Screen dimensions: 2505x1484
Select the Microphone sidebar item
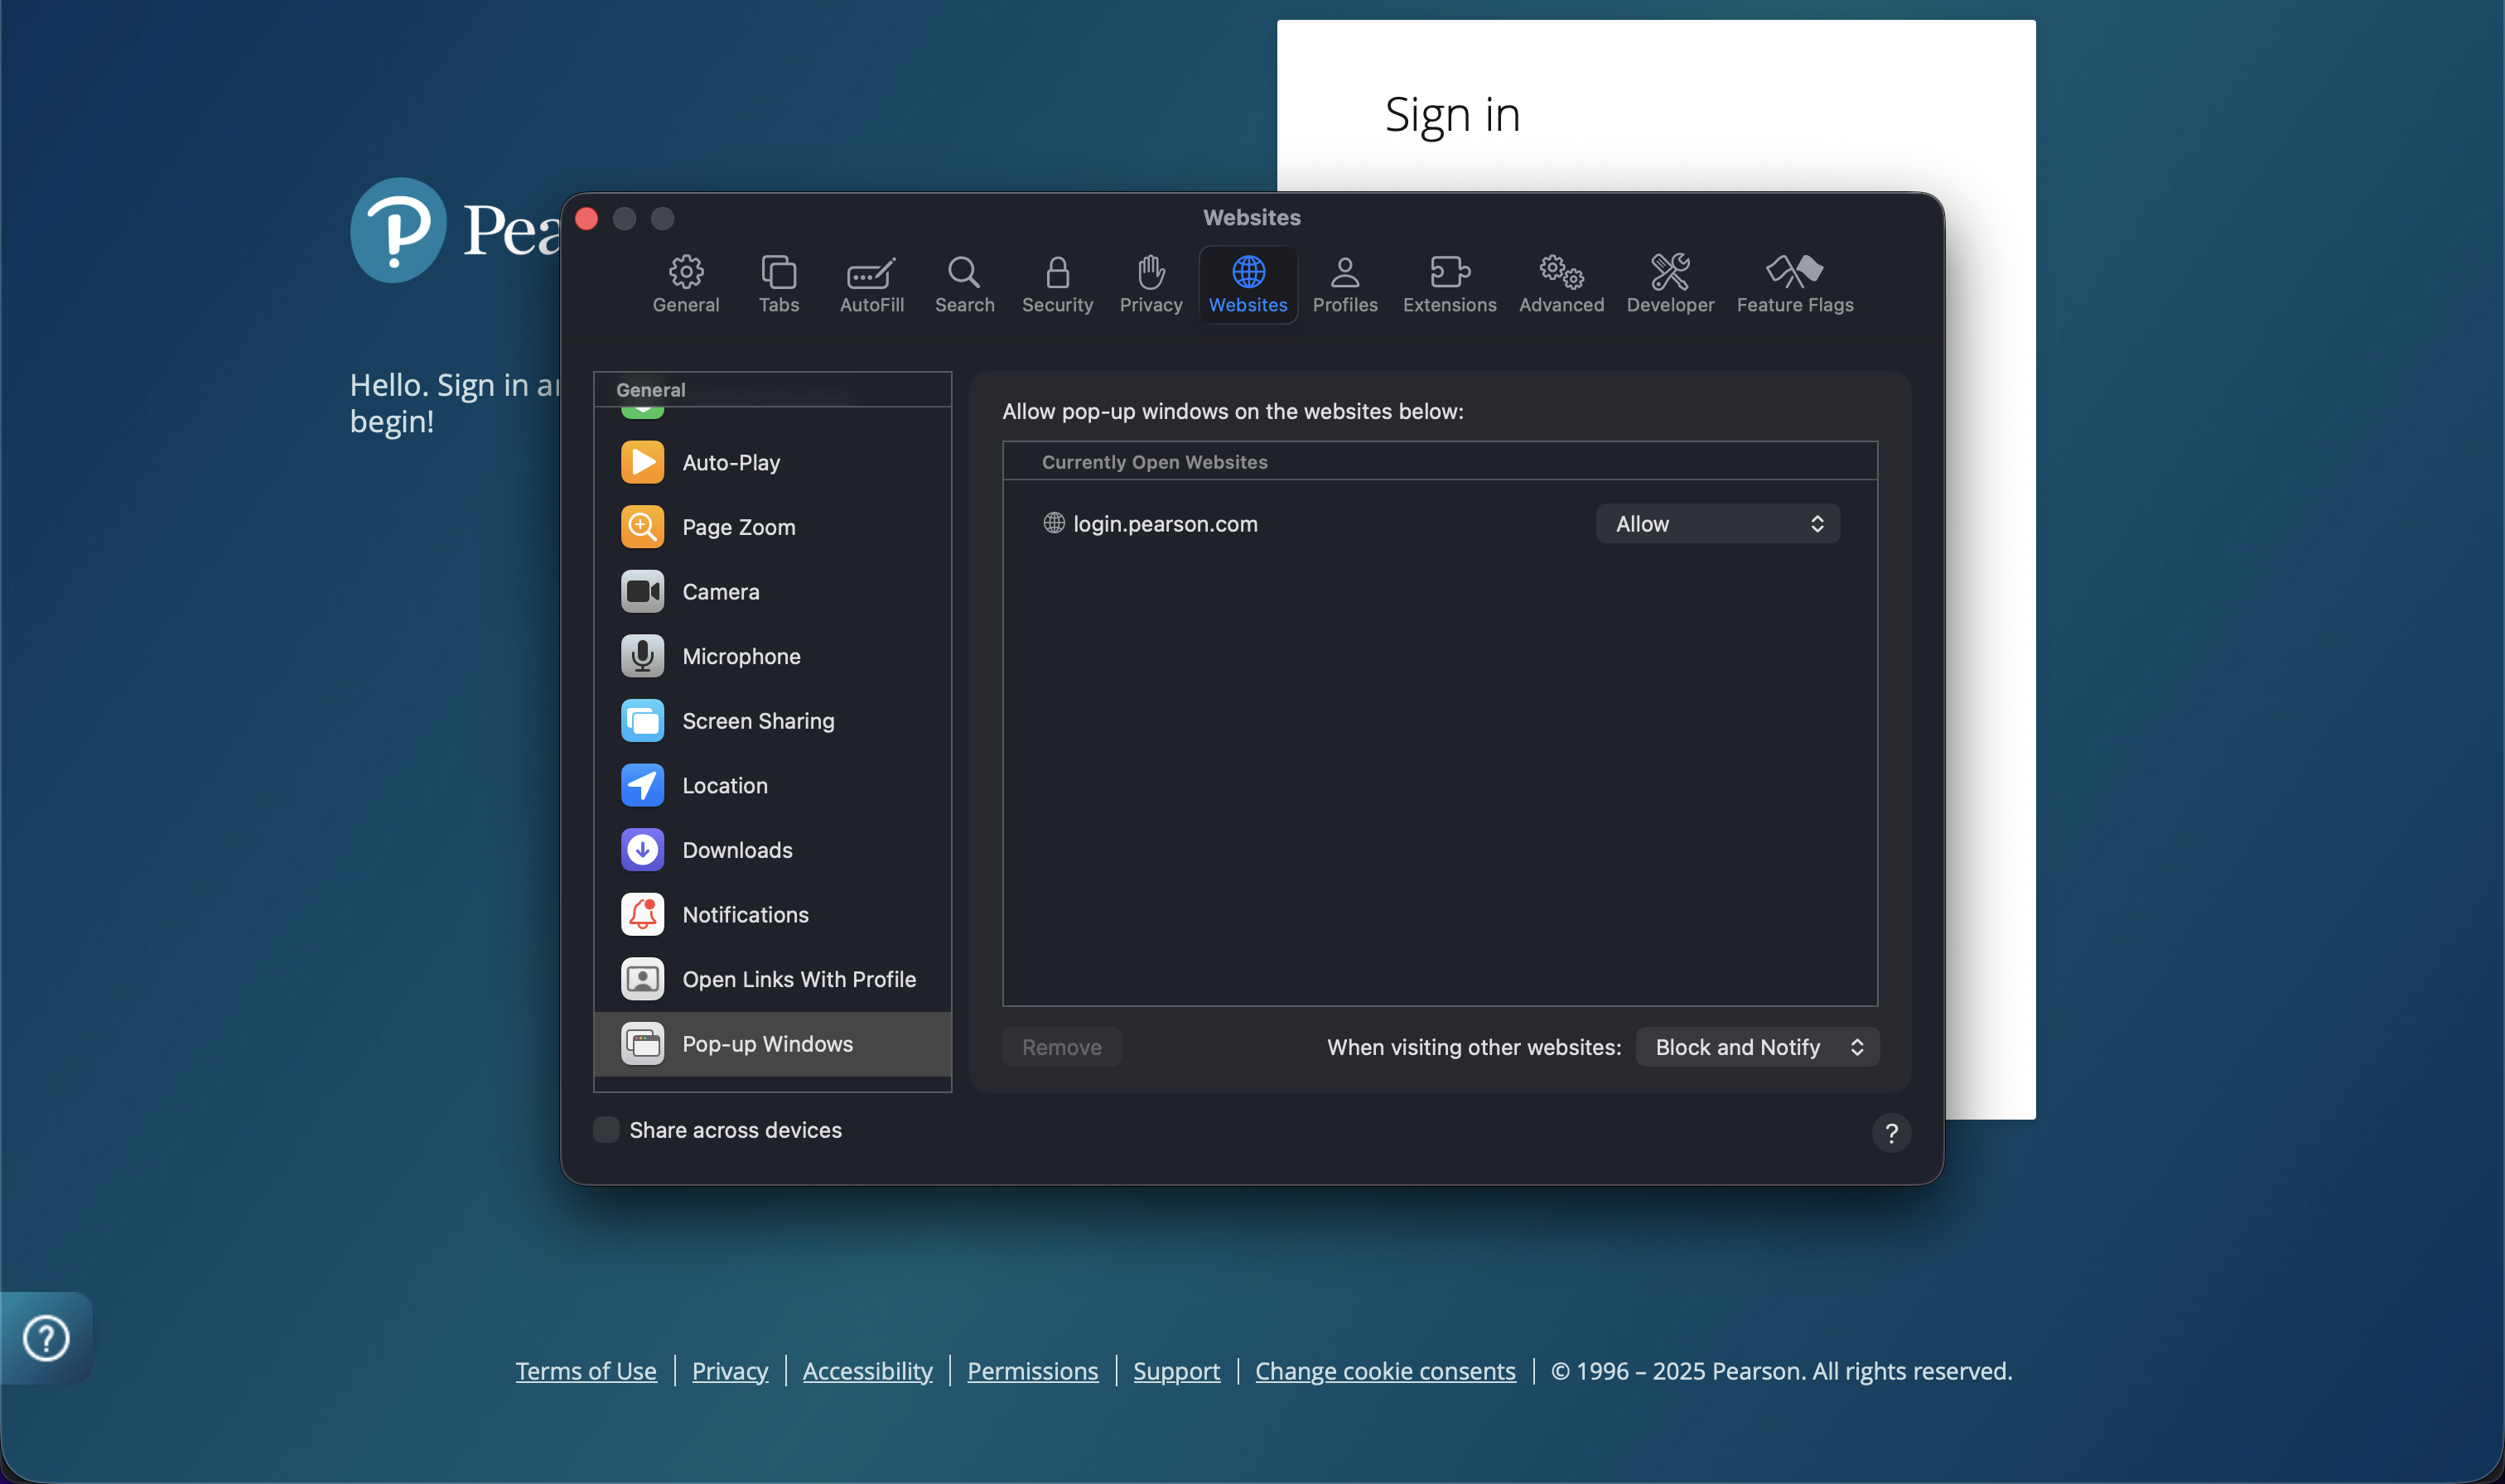point(740,656)
